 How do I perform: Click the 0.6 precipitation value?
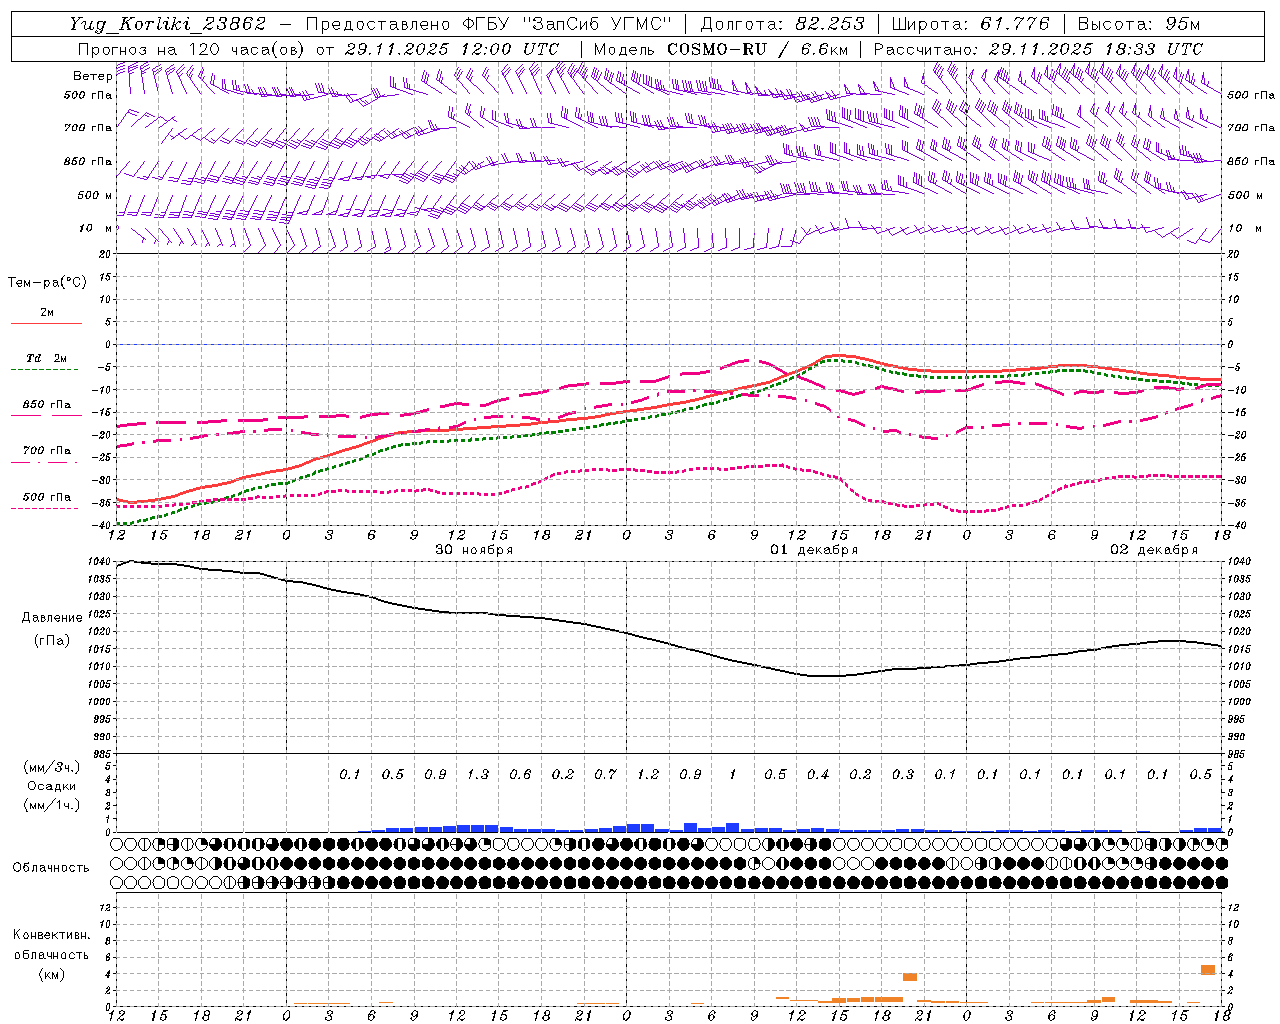(x=520, y=774)
